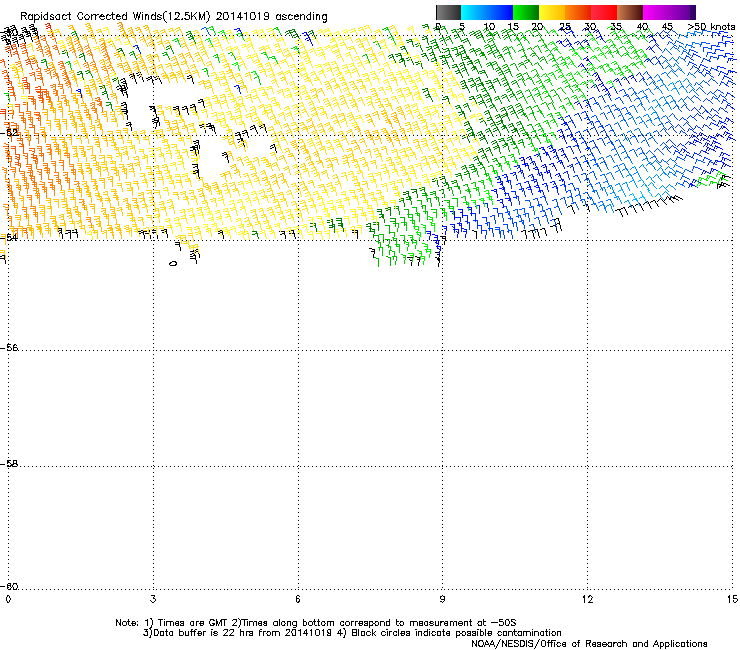Screen dimensions: 740x650
Task: Click the bottom axis label '9'
Action: (x=442, y=599)
